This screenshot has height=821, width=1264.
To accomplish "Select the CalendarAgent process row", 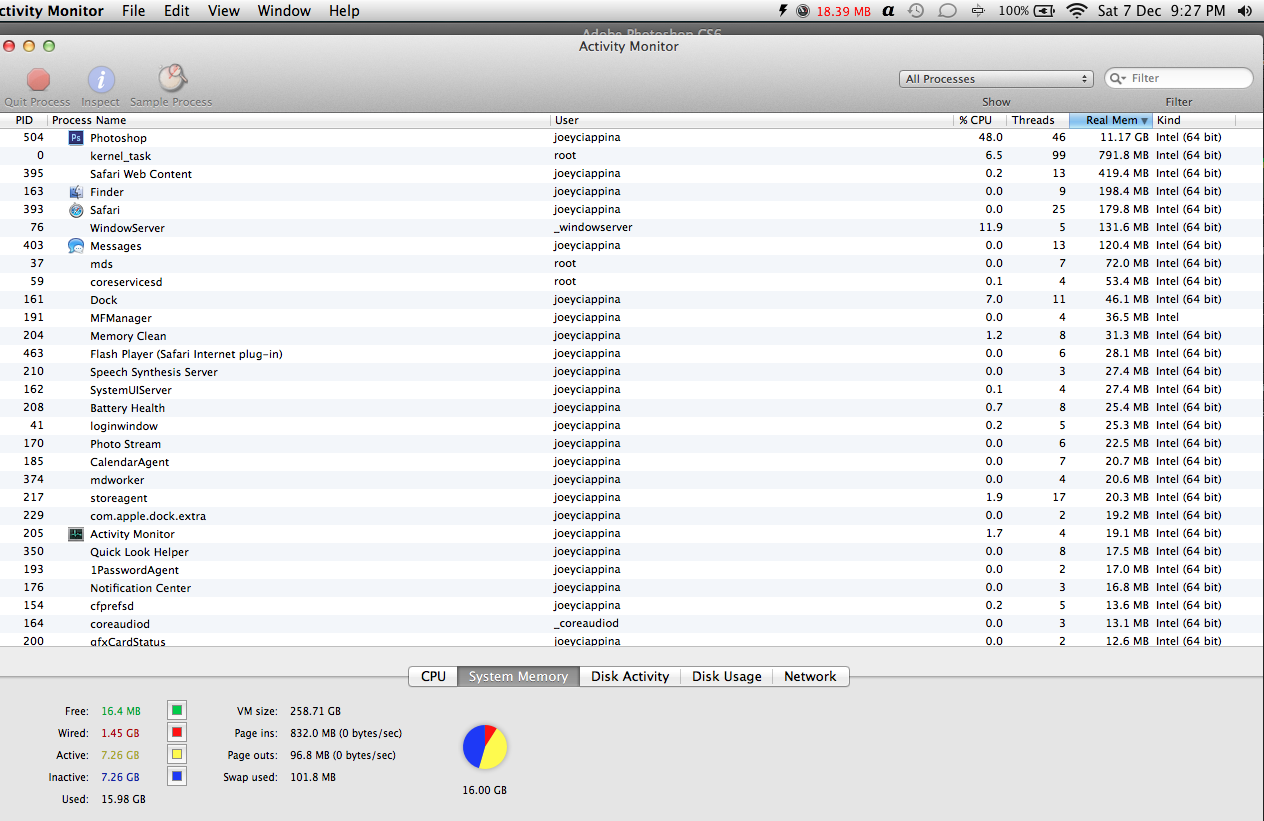I will pyautogui.click(x=632, y=462).
